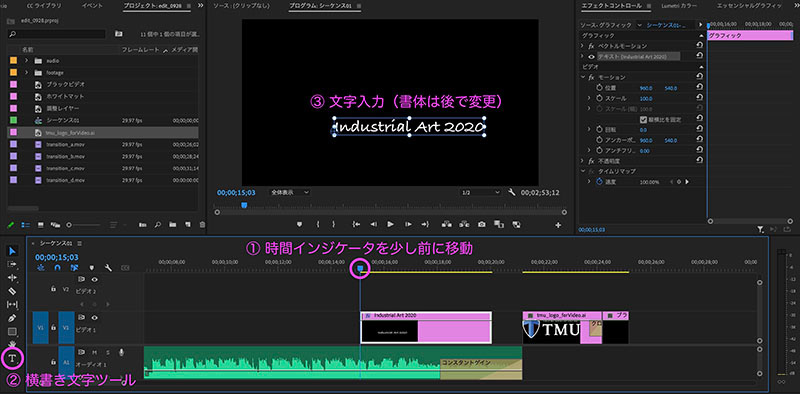Mark Out point in program monitor
The height and width of the screenshot is (394, 800).
tap(334, 224)
